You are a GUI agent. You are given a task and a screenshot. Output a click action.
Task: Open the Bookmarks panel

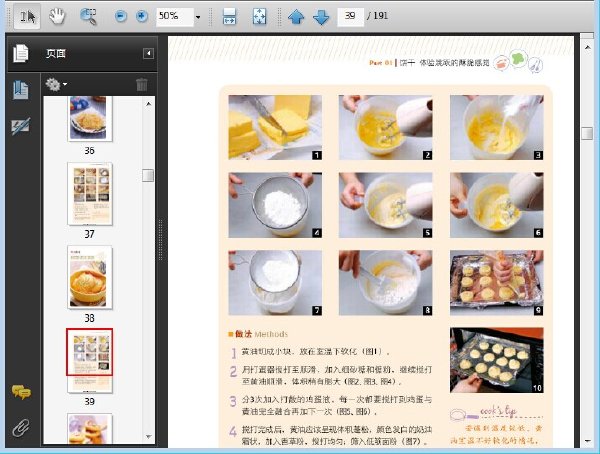click(x=20, y=90)
